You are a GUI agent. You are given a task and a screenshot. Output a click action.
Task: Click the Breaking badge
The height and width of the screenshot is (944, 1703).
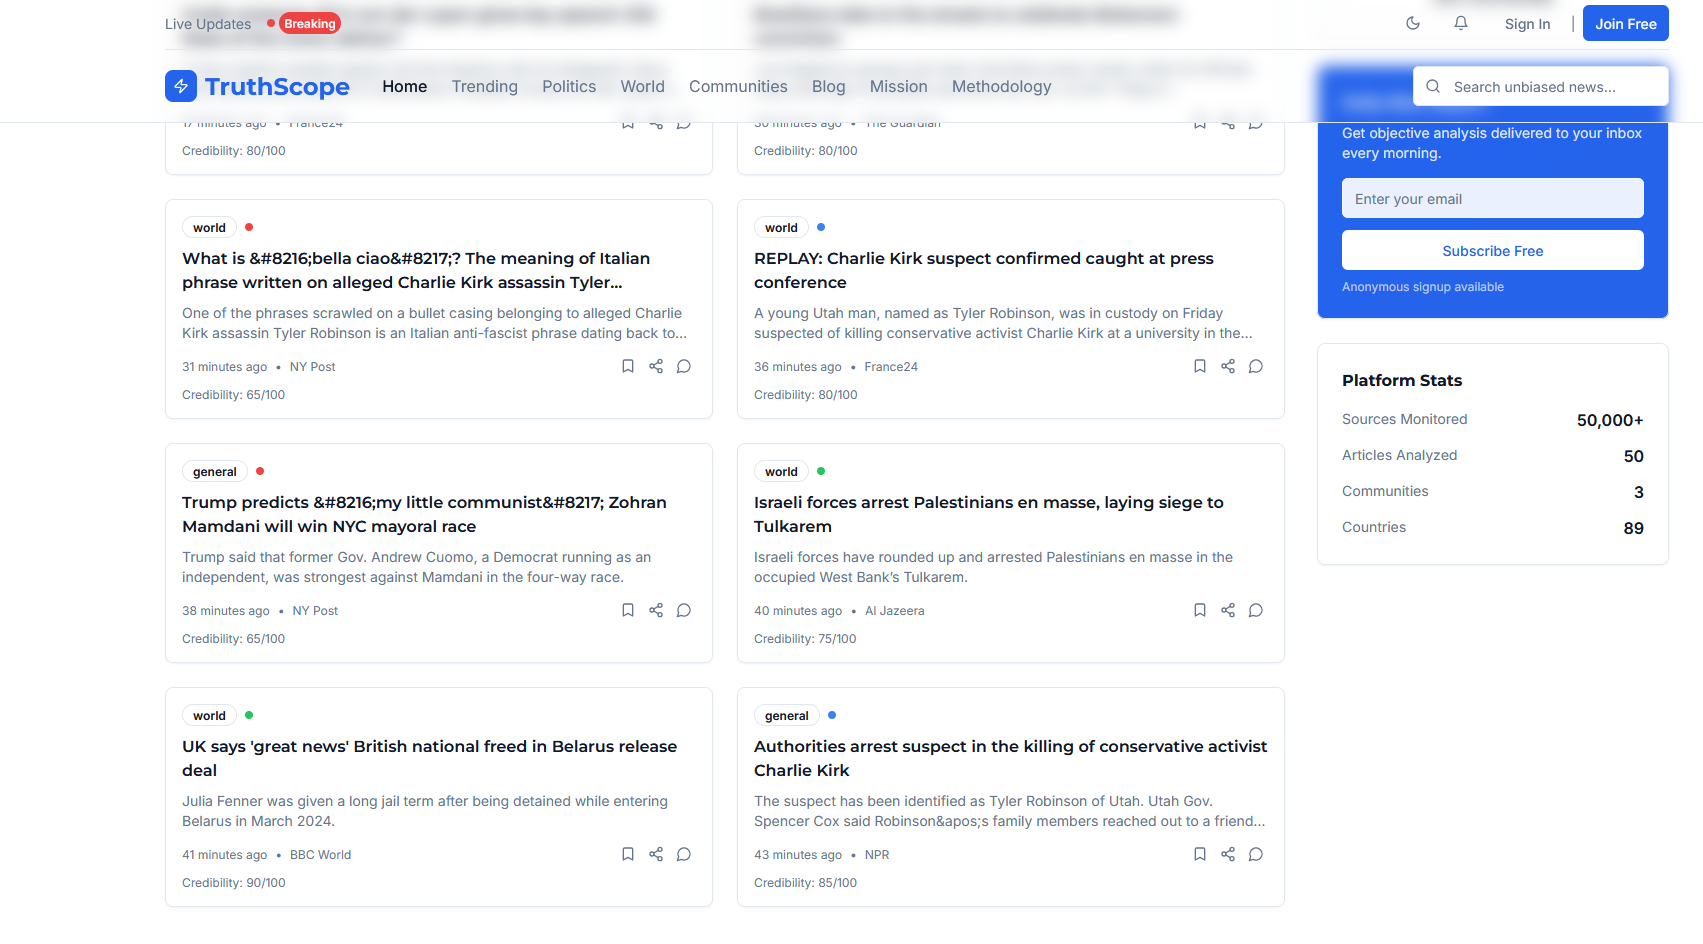[x=310, y=23]
